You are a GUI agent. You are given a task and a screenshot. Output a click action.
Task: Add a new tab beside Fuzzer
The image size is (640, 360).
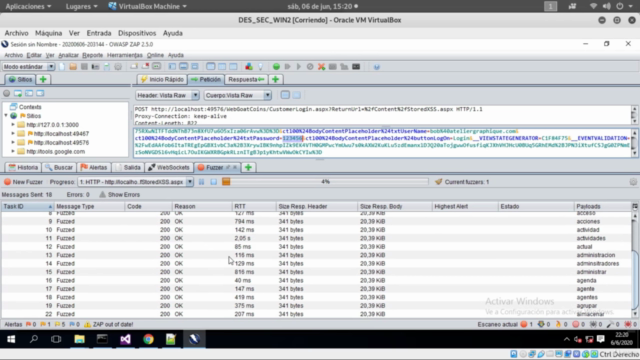pyautogui.click(x=248, y=167)
